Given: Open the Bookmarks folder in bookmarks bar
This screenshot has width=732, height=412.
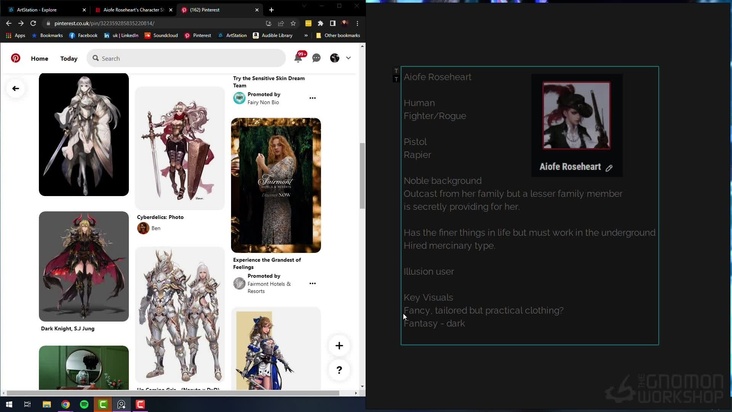Looking at the screenshot, I should [47, 35].
